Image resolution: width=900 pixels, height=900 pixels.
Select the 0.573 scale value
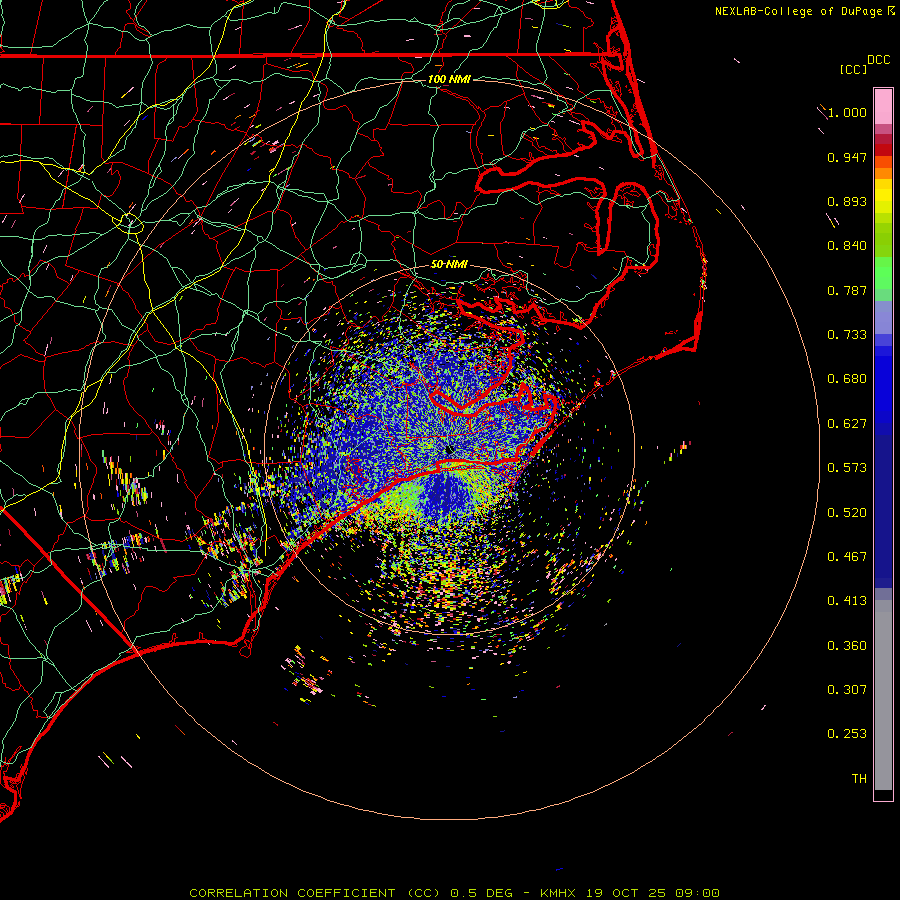(847, 468)
